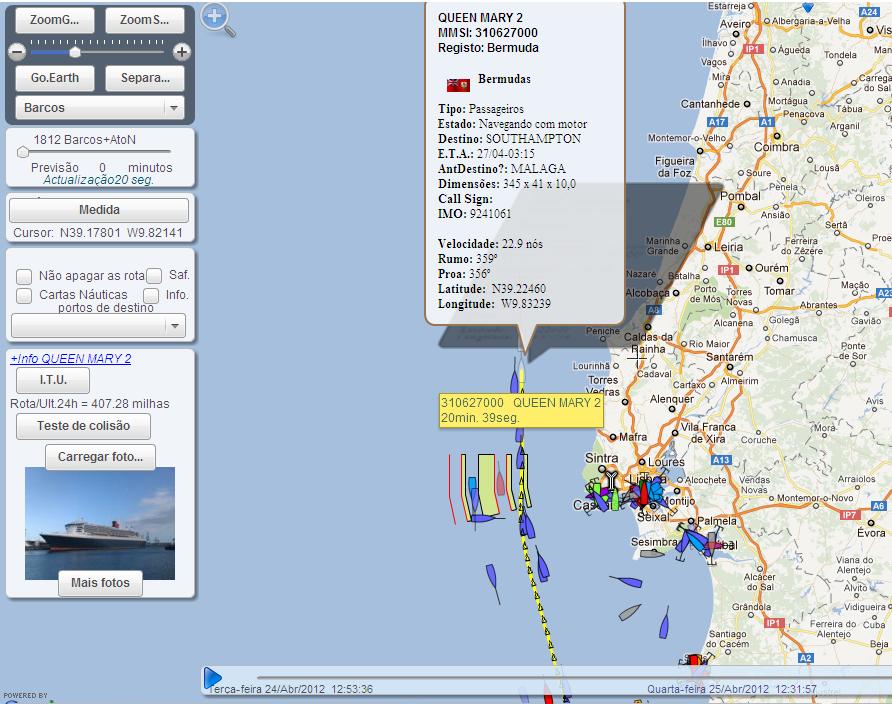The width and height of the screenshot is (892, 704).
Task: Click the A24 highway marker
Action: [x=869, y=12]
